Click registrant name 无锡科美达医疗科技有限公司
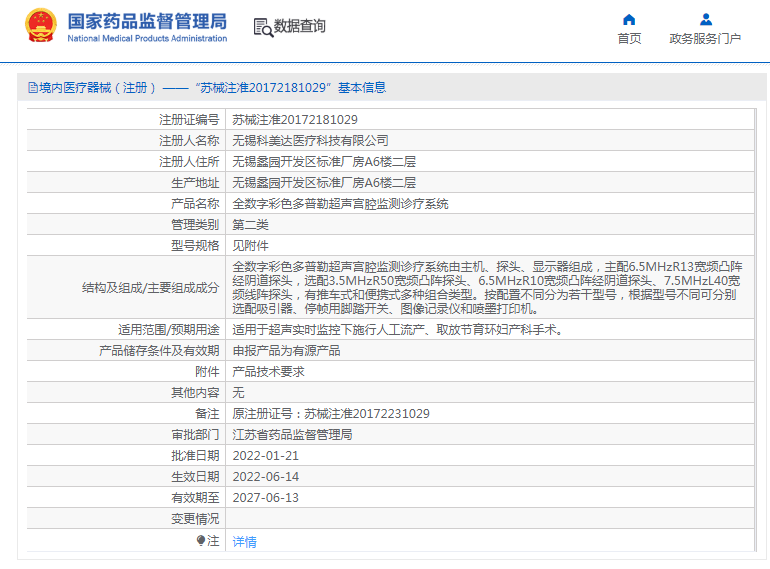The image size is (770, 569). (x=310, y=140)
